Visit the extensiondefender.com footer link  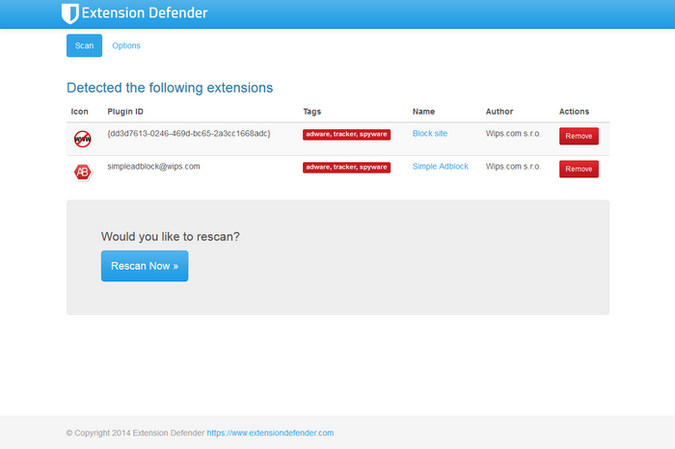click(x=270, y=433)
